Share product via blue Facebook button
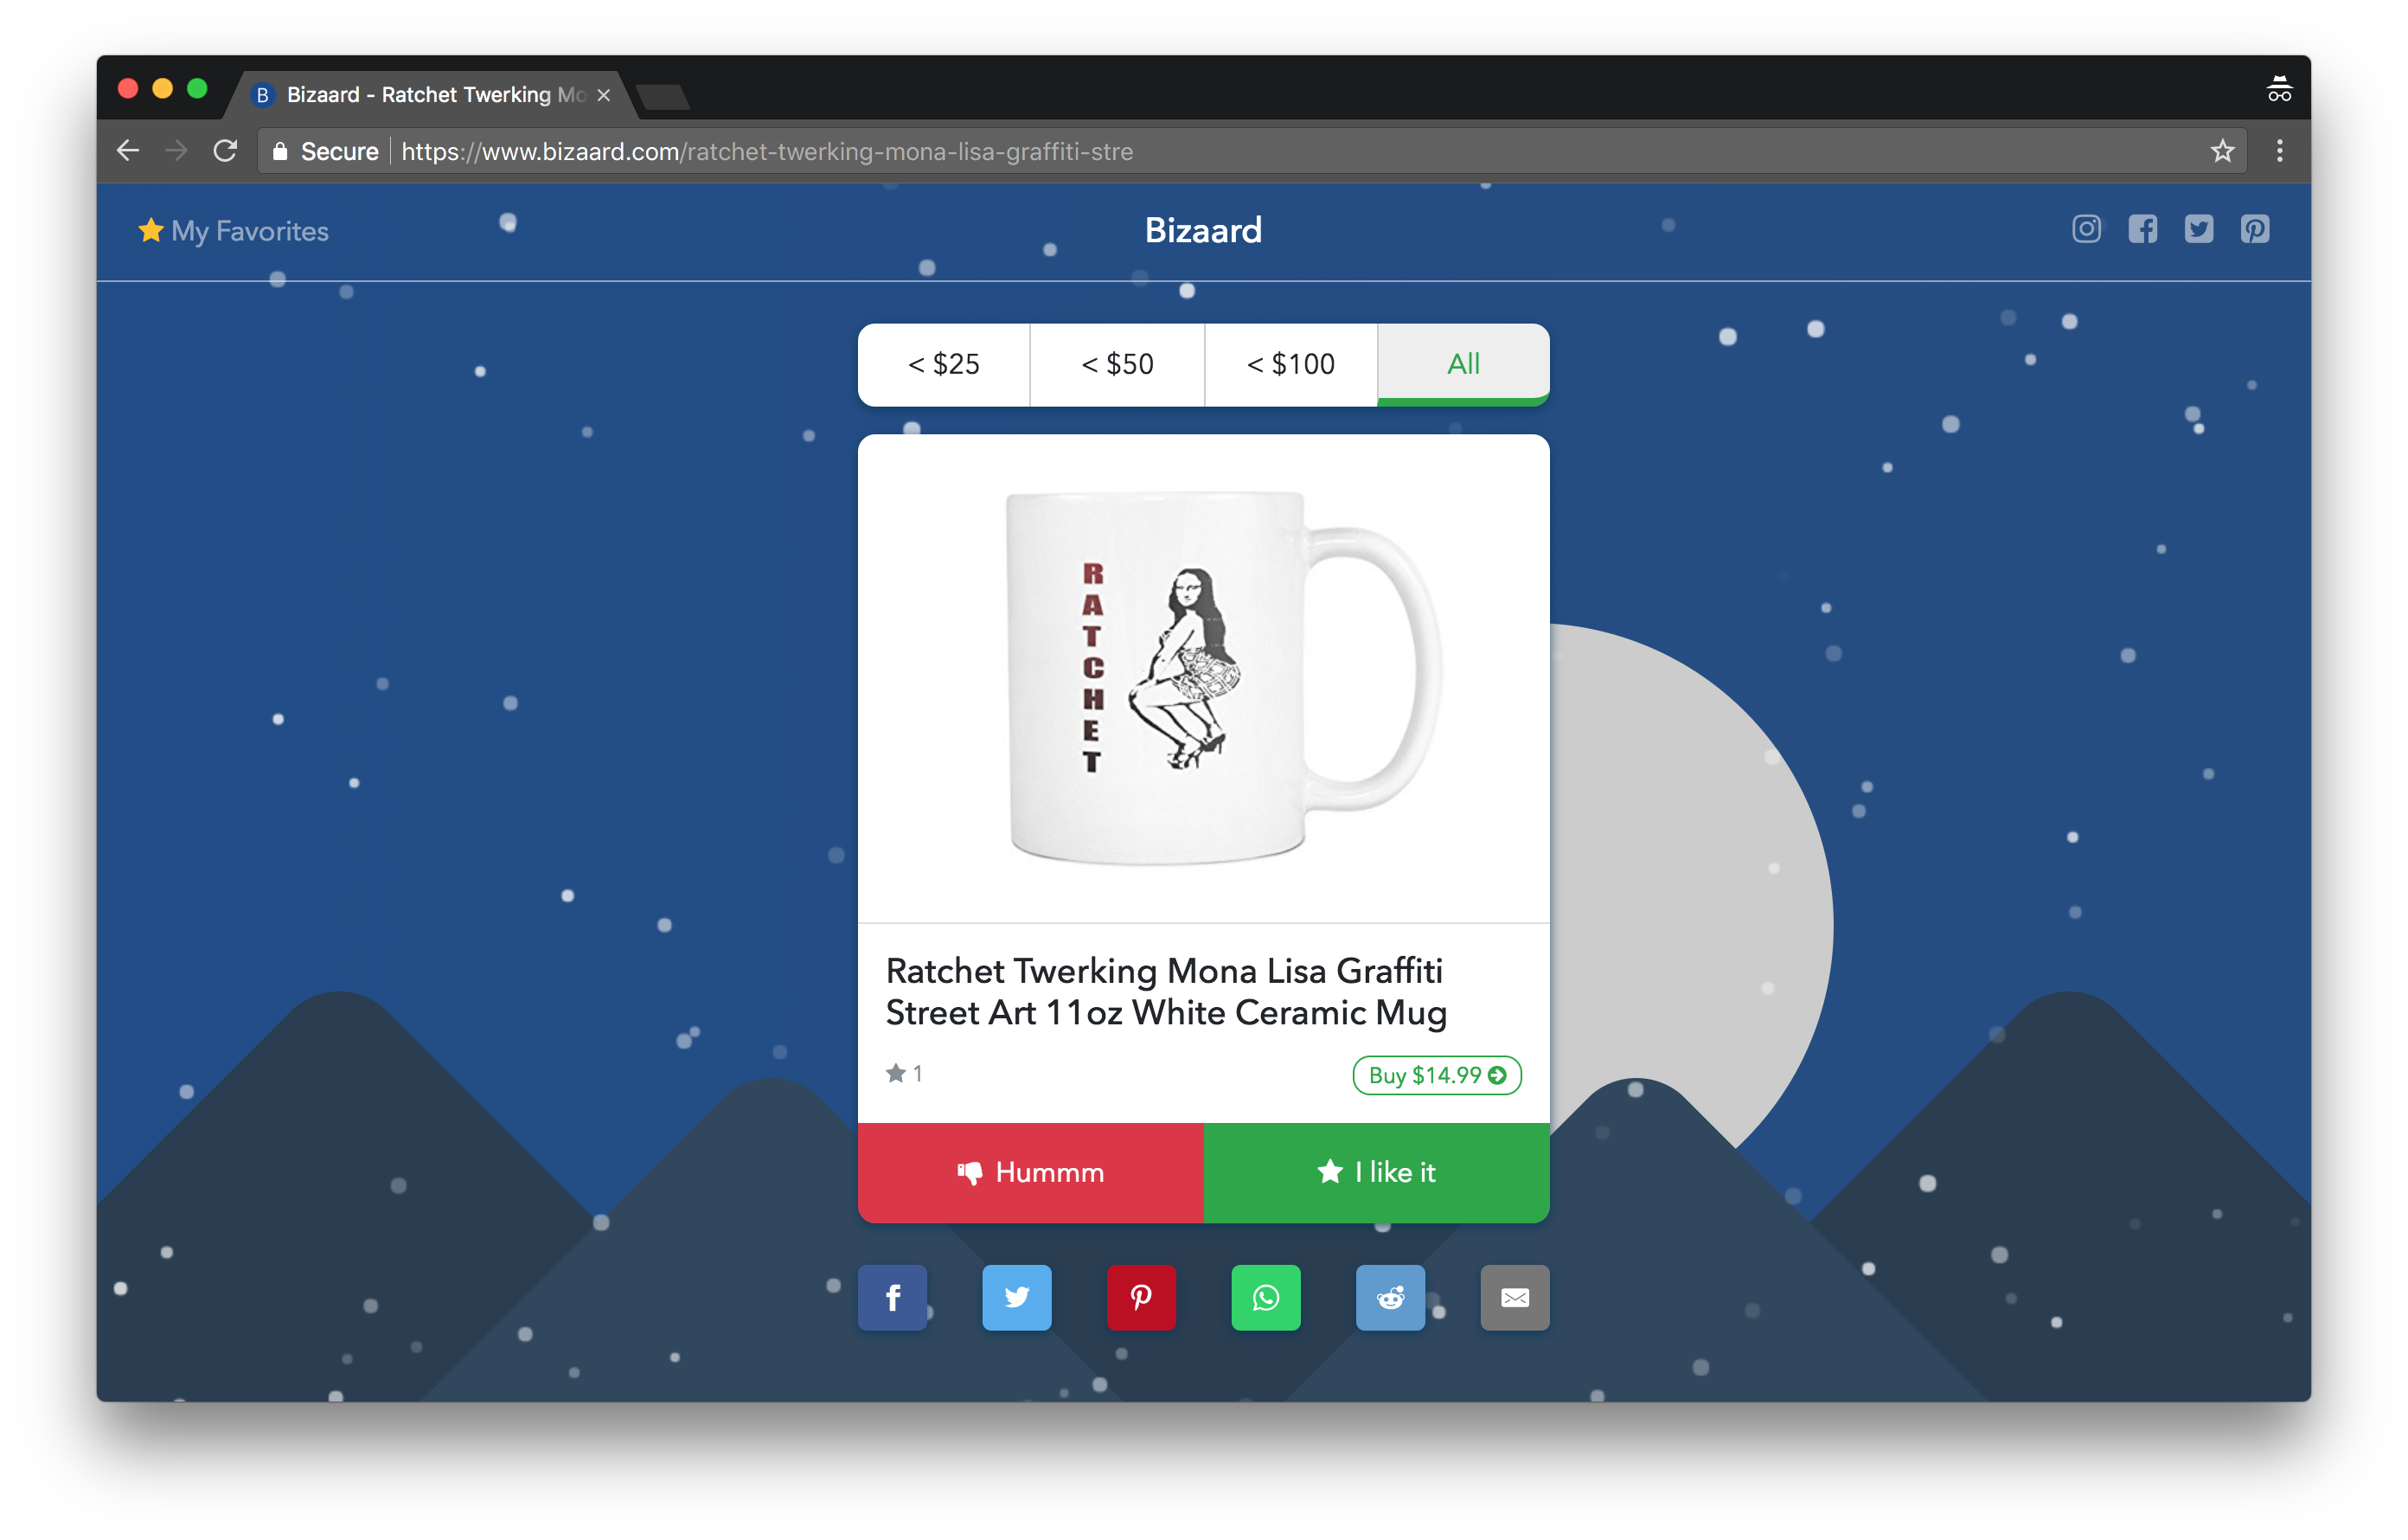 (892, 1297)
